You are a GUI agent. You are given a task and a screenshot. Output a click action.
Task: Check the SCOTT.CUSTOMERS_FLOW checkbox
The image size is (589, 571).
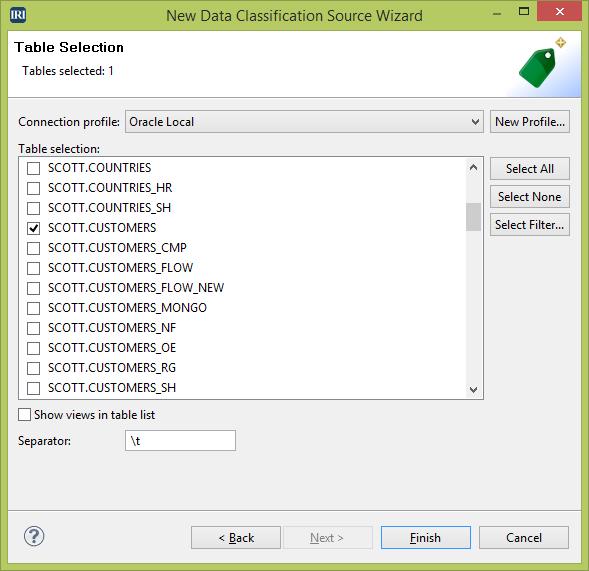coord(33,268)
